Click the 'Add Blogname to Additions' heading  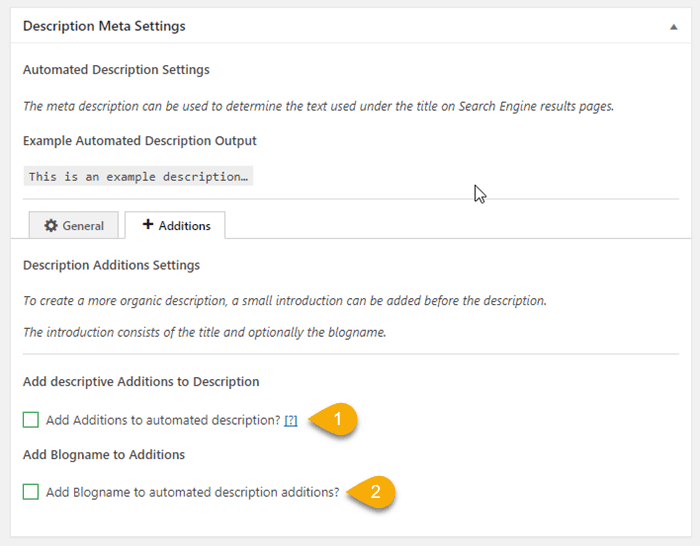click(104, 454)
